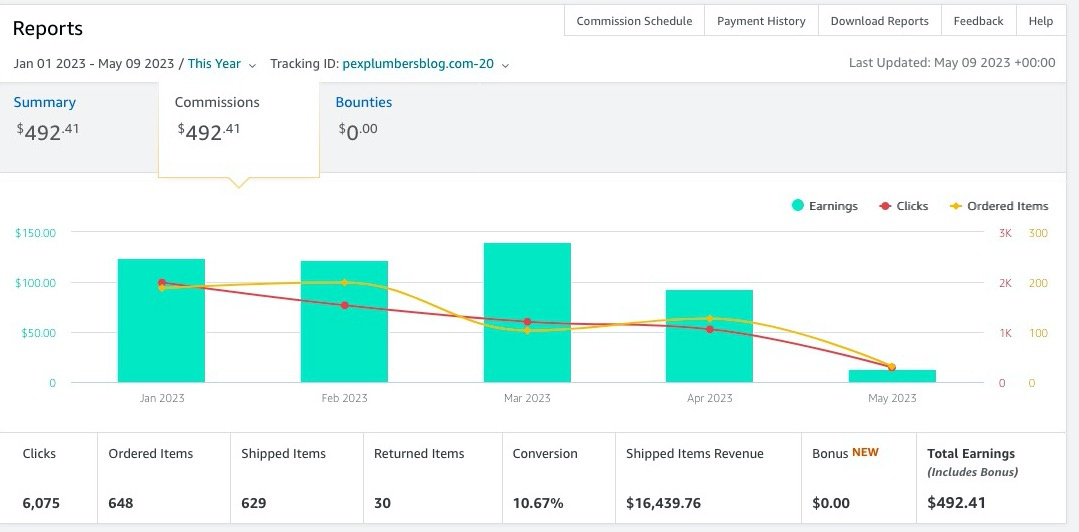Viewport: 1079px width, 532px height.
Task: Click the March 2023 earnings bar
Action: (x=527, y=312)
